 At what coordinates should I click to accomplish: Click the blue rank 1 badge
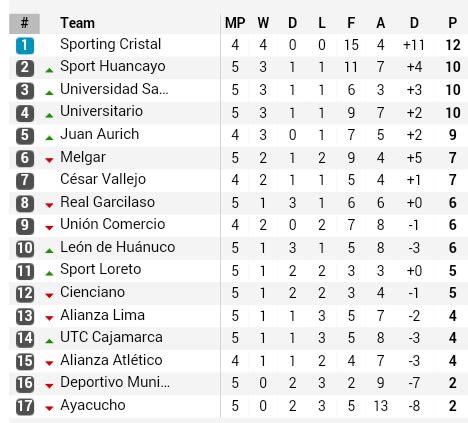tap(25, 46)
